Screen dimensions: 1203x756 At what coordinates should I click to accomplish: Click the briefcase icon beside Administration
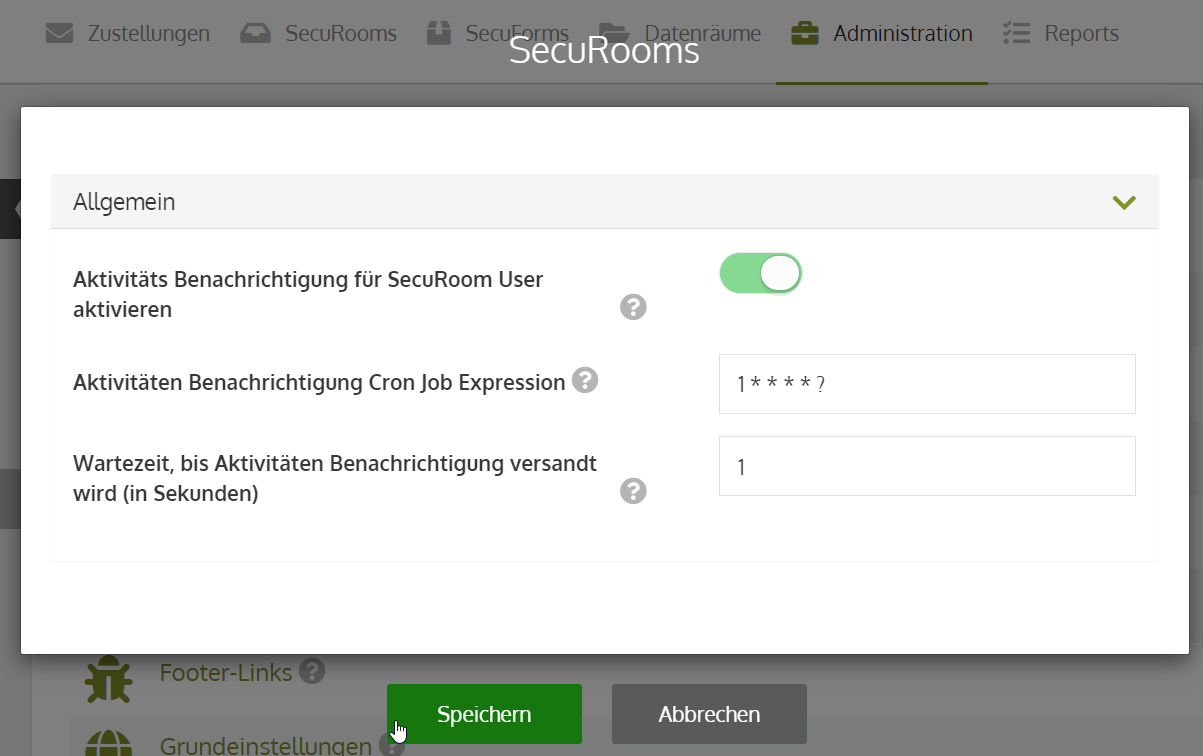pyautogui.click(x=804, y=34)
